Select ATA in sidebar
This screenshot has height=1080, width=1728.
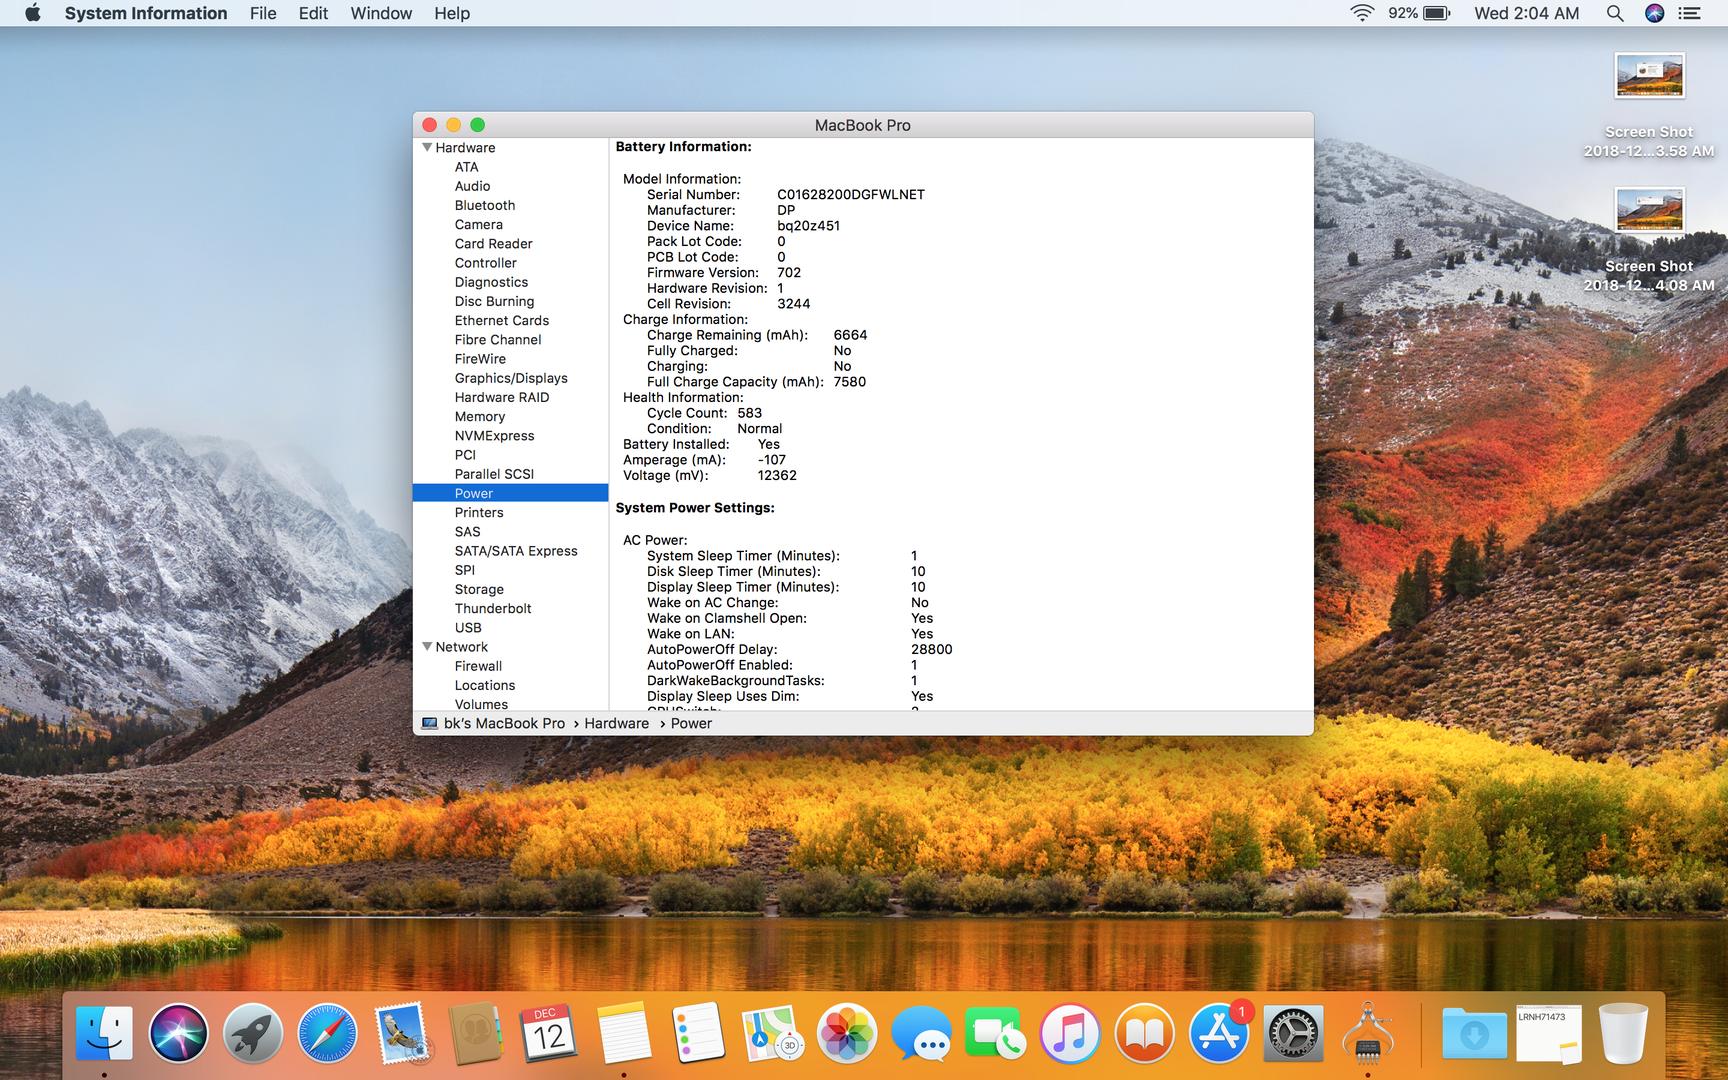coord(466,167)
